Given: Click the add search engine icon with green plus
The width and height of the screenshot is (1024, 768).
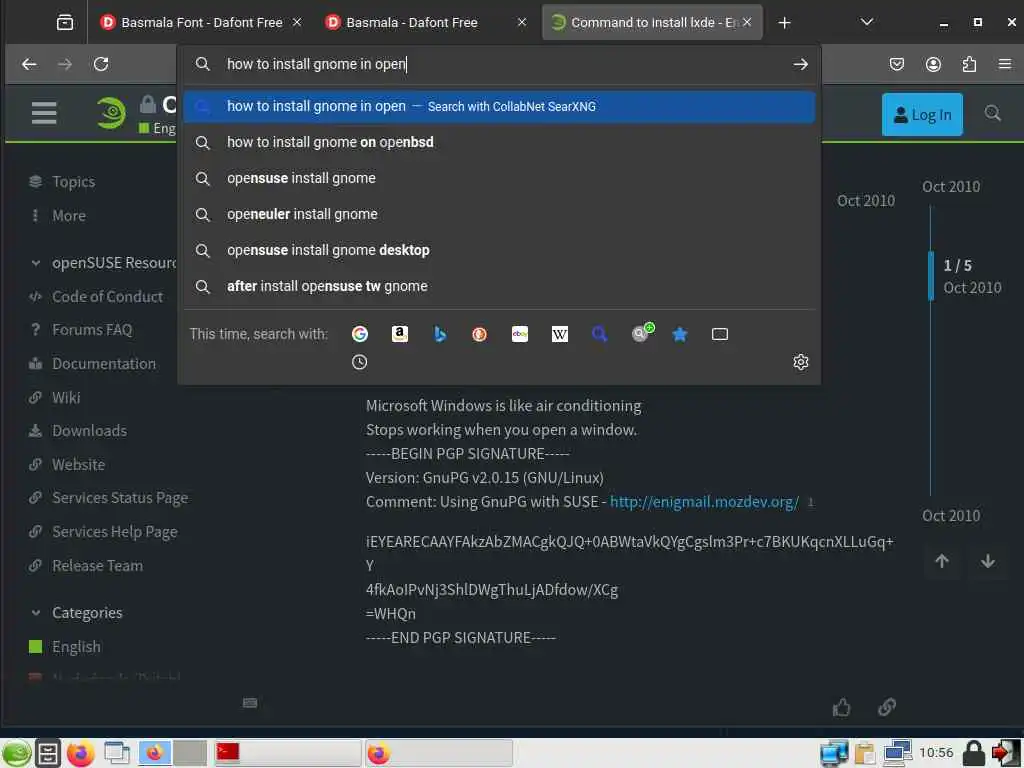Looking at the screenshot, I should pyautogui.click(x=642, y=332).
